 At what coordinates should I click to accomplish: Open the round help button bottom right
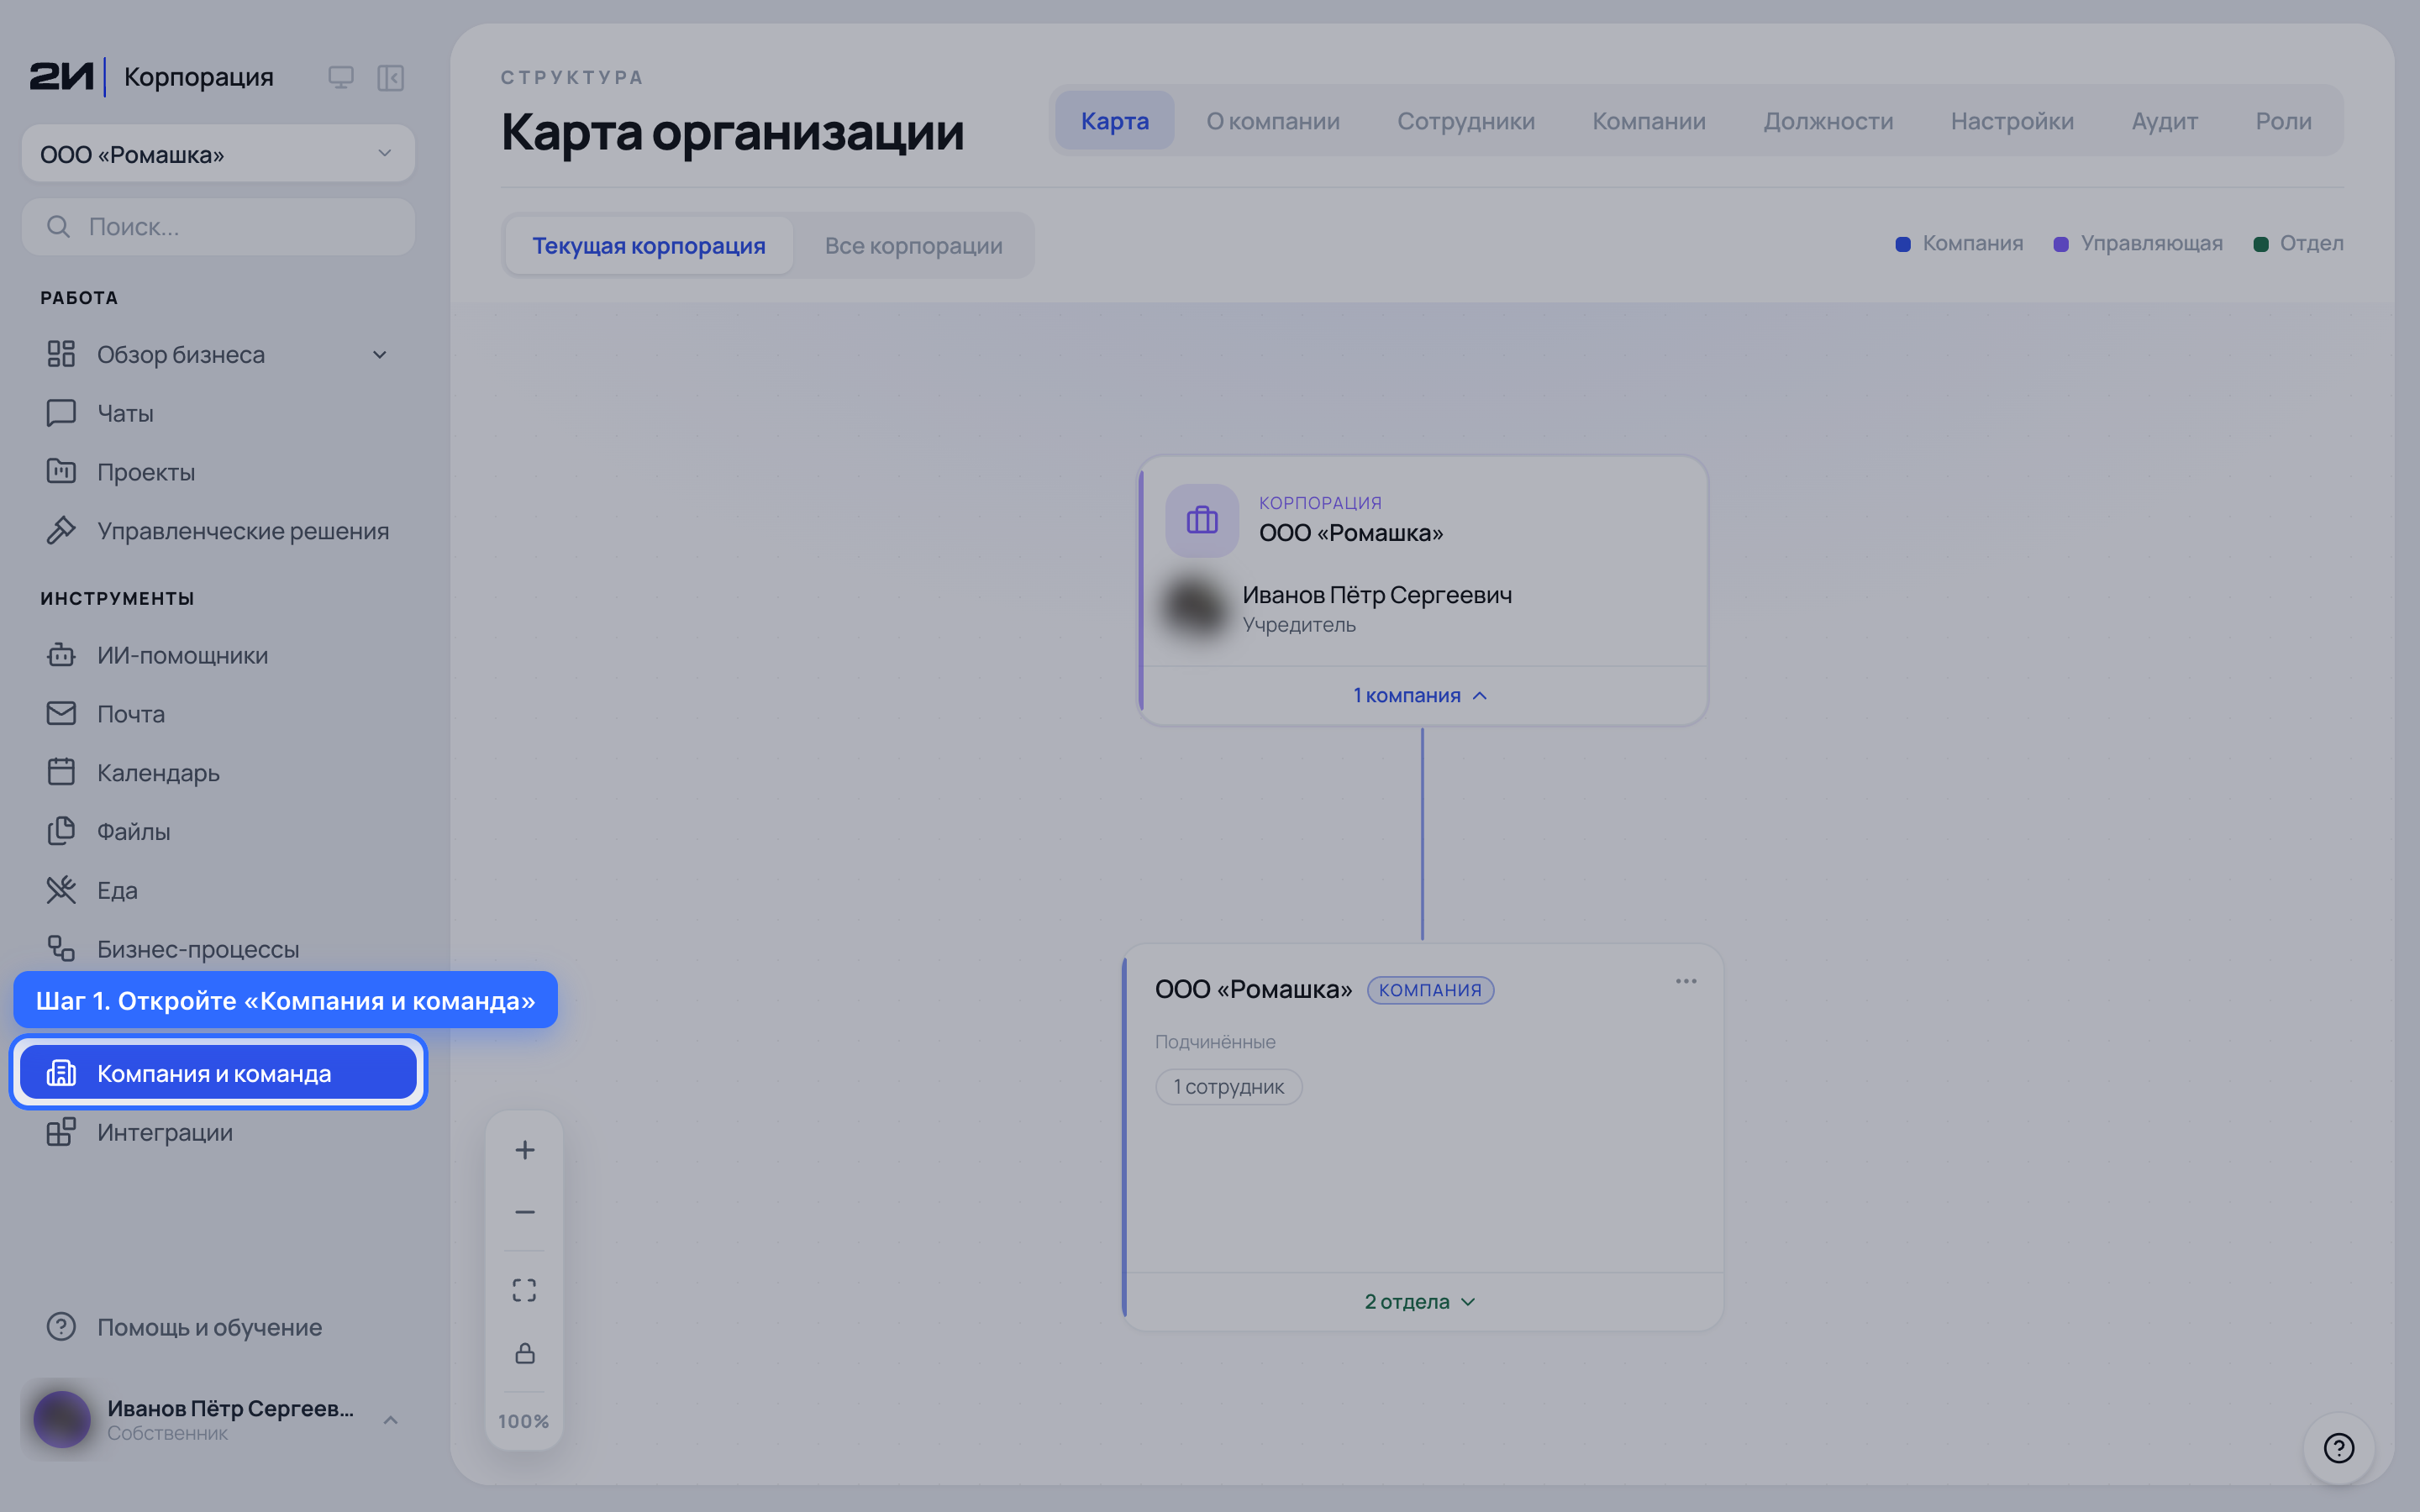(x=2339, y=1447)
